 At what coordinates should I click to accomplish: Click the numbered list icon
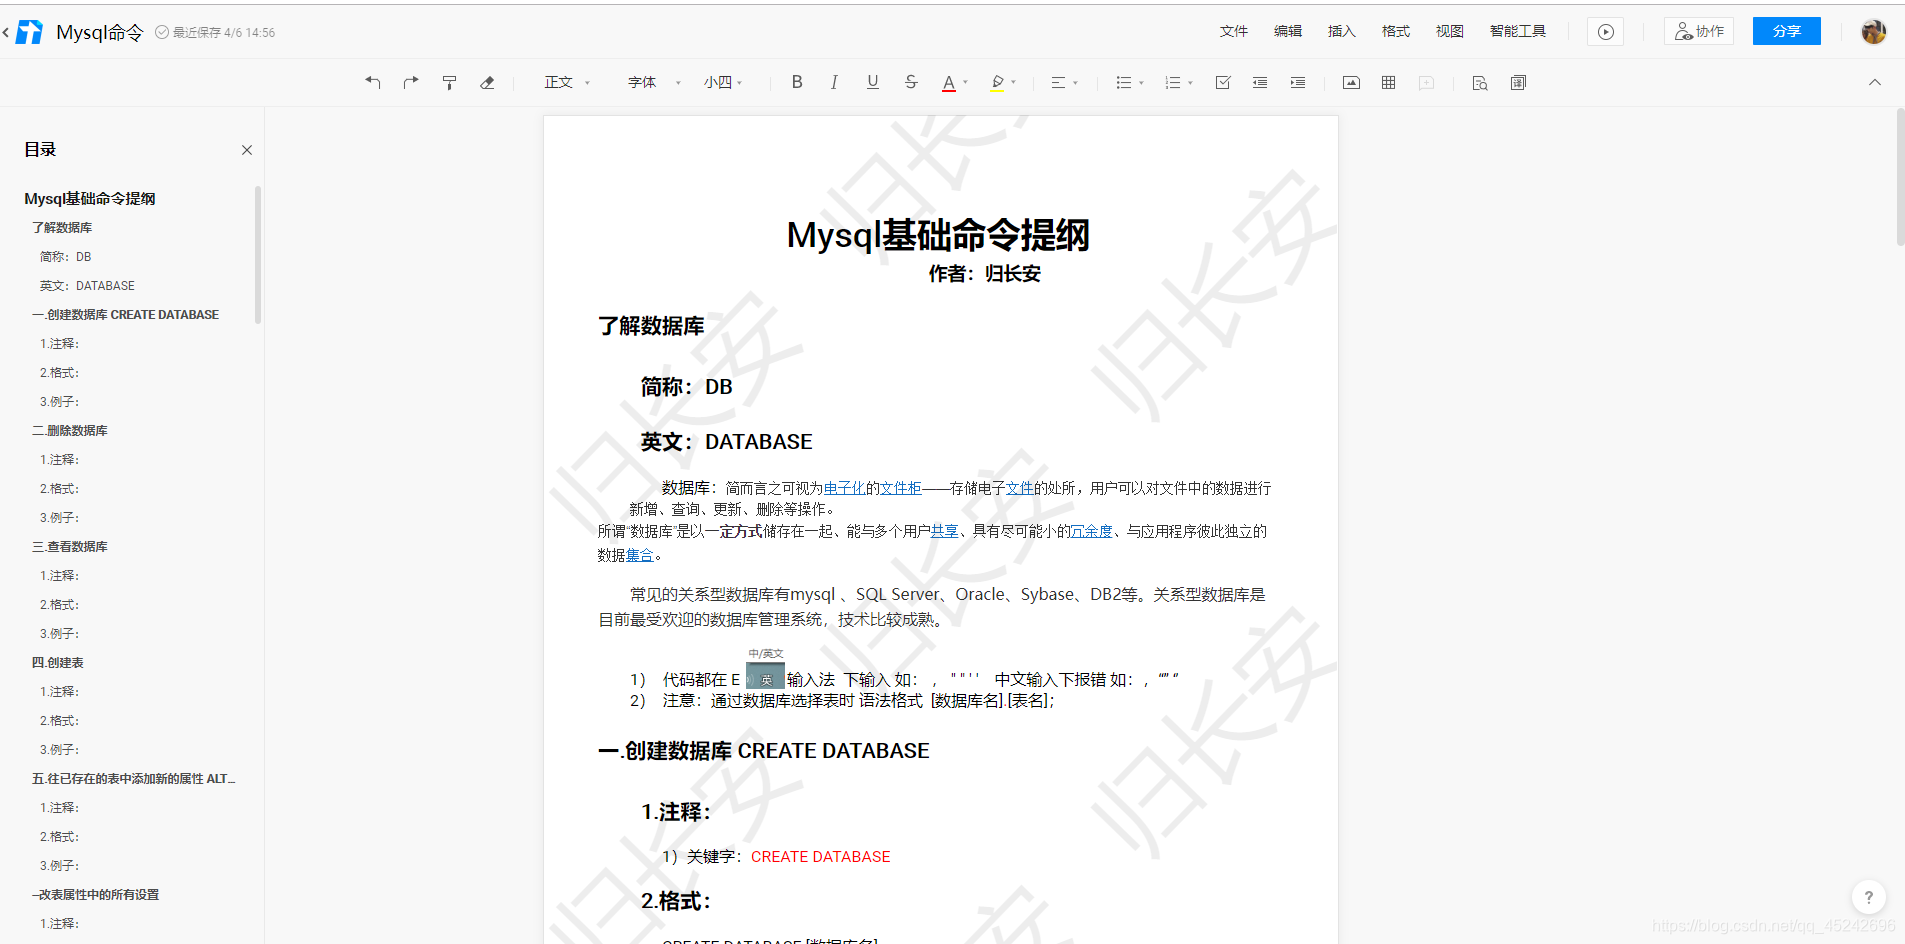click(1172, 83)
